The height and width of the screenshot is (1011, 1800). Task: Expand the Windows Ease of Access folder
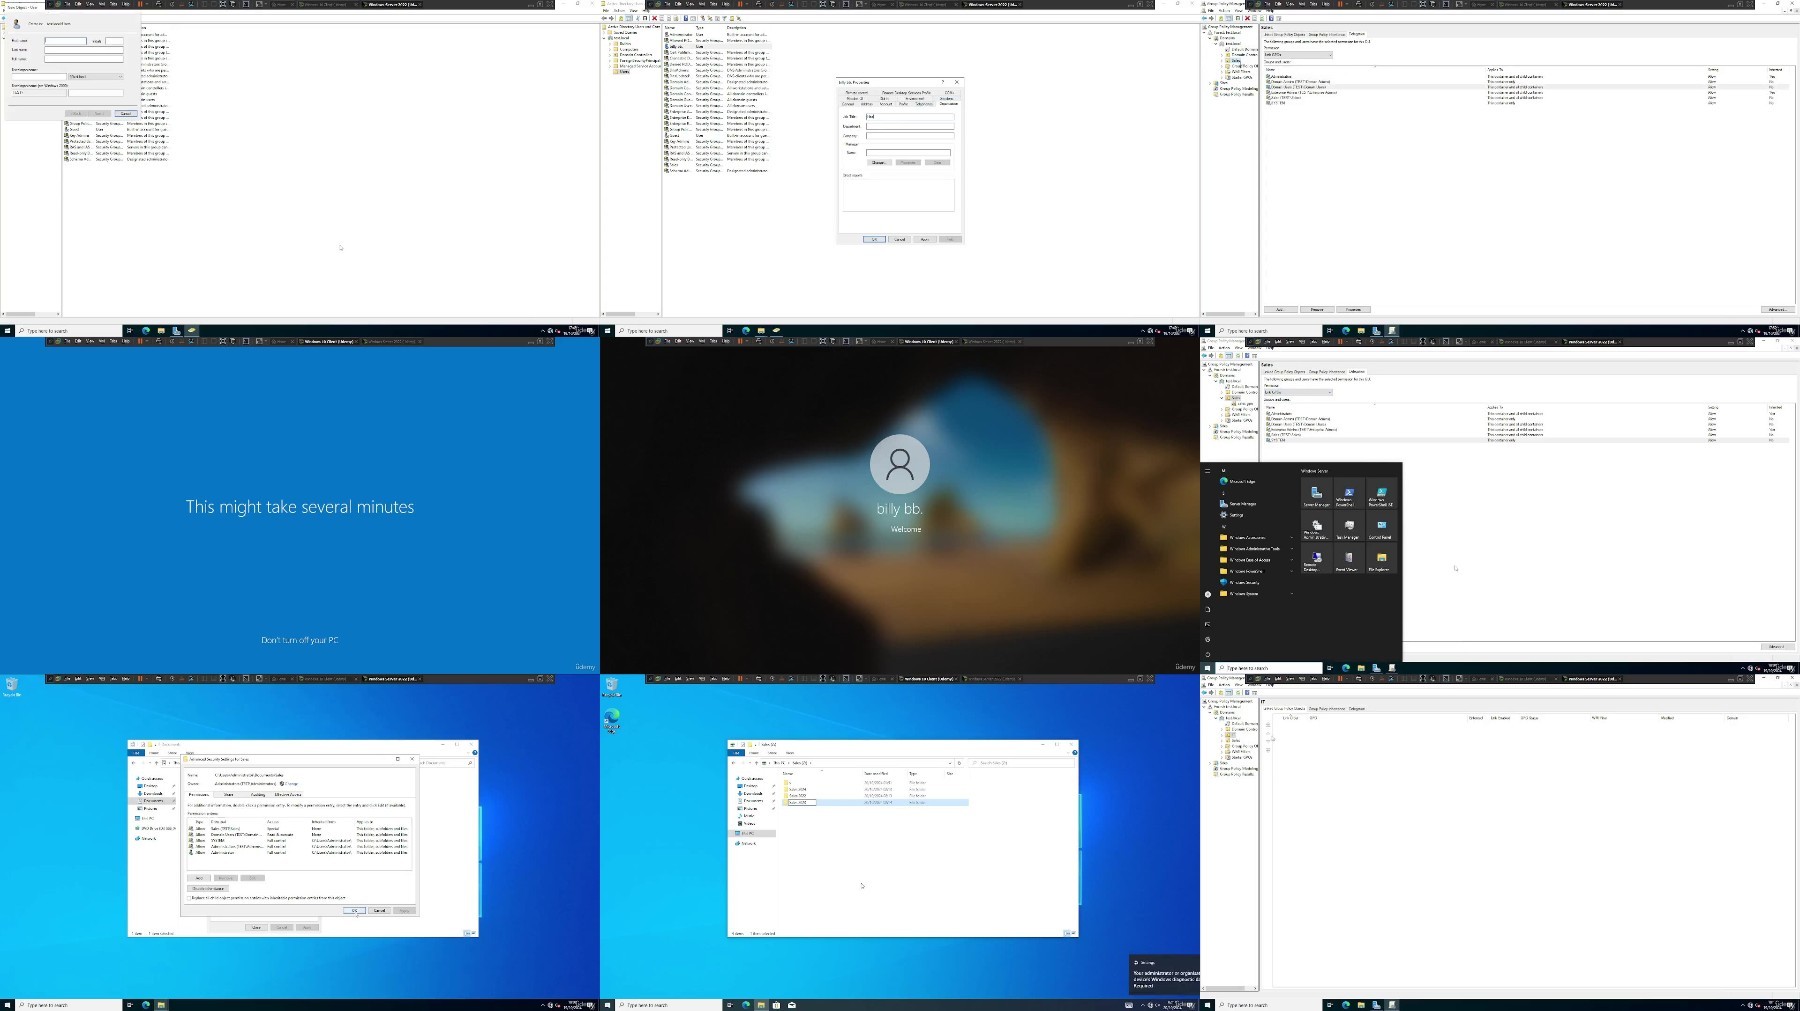1256,560
